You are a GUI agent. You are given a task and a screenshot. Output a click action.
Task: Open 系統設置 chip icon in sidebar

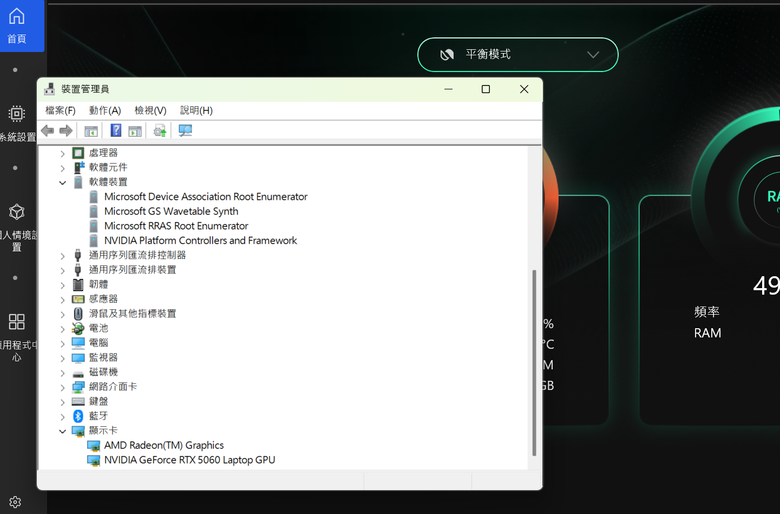[16, 114]
